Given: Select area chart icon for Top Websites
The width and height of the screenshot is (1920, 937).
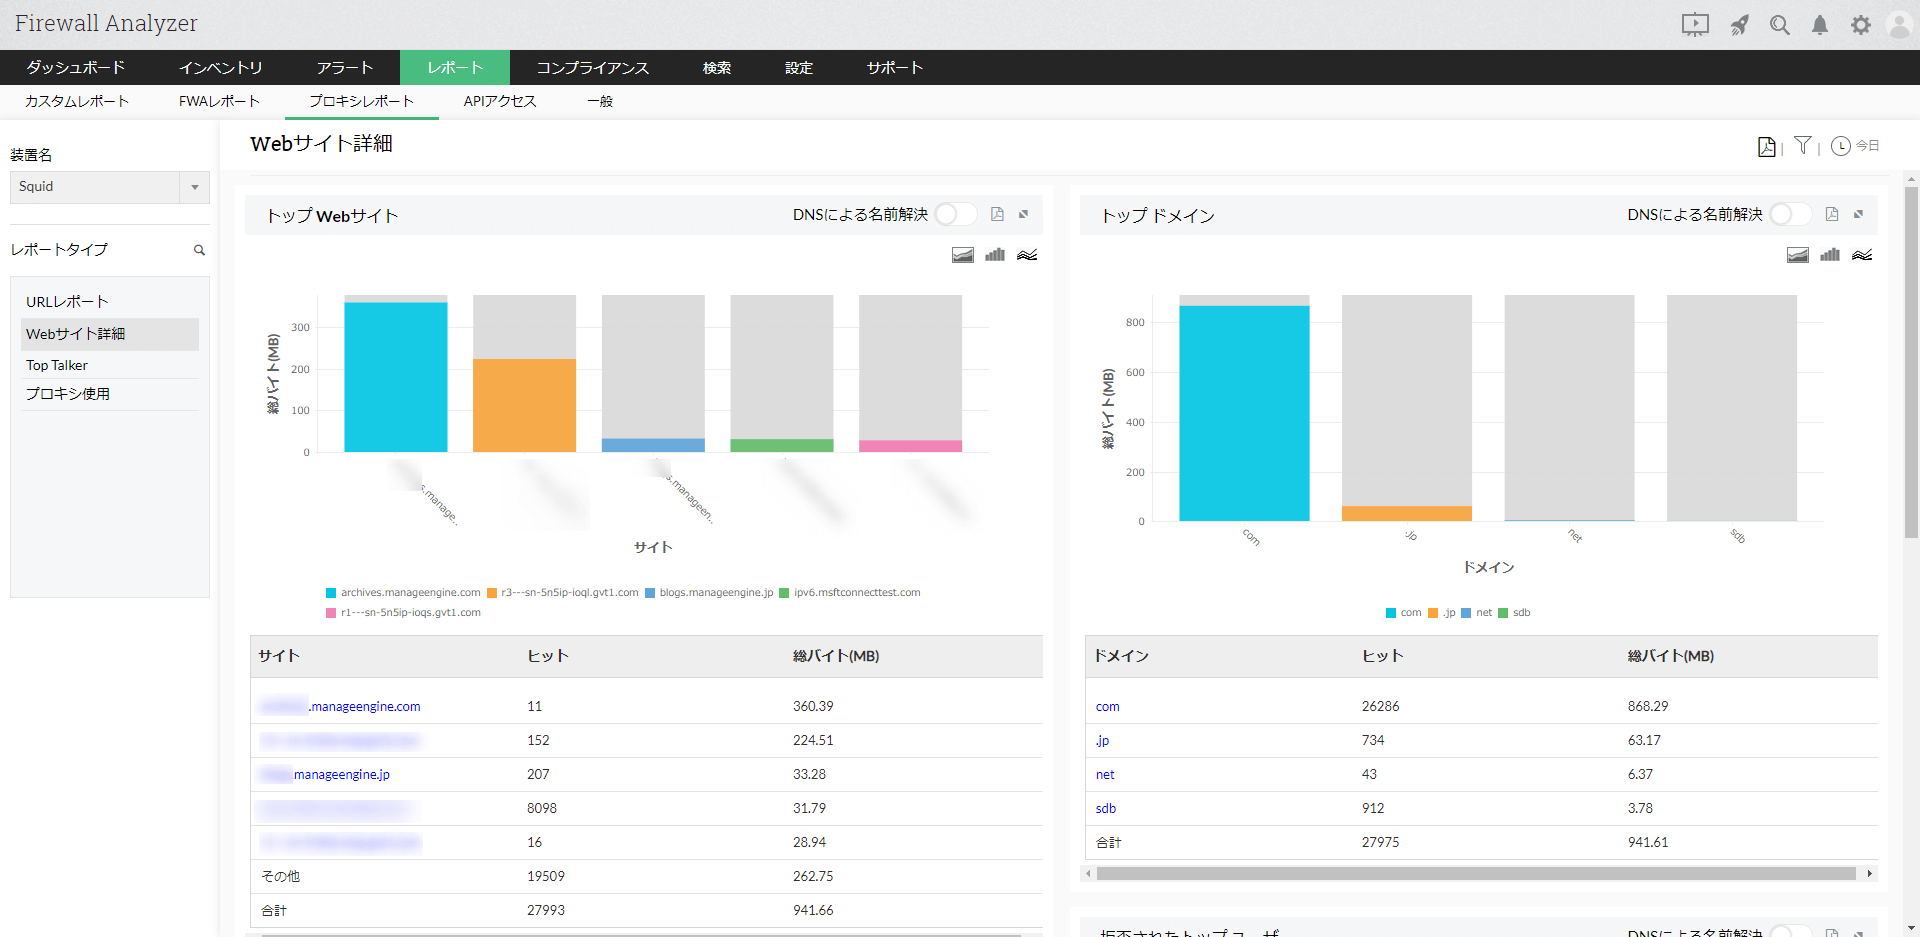Looking at the screenshot, I should [x=963, y=255].
